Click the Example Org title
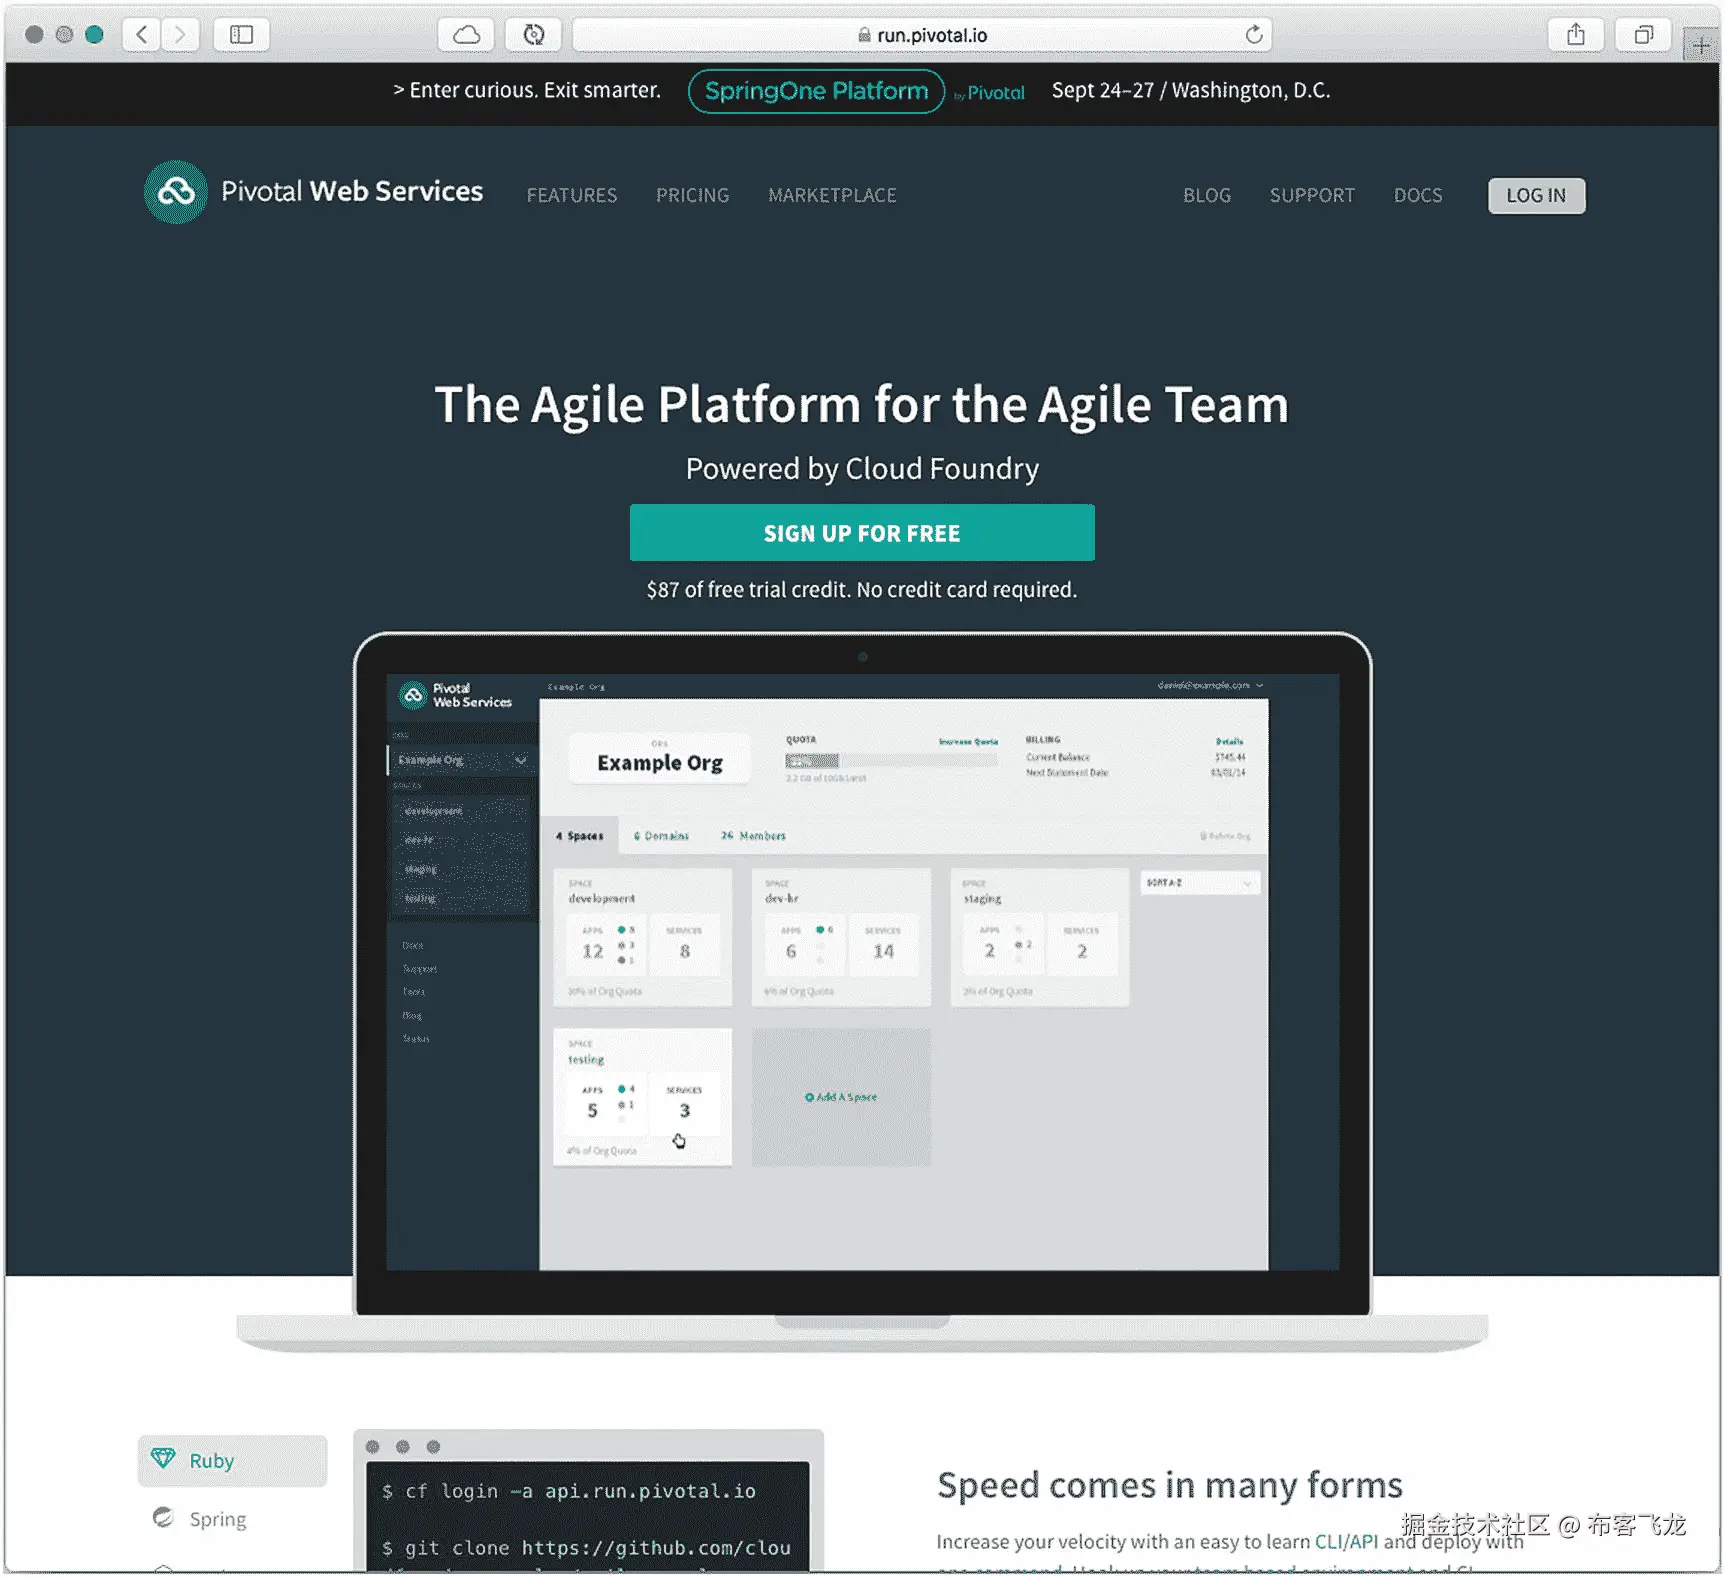Viewport: 1725px width, 1577px height. pyautogui.click(x=660, y=762)
